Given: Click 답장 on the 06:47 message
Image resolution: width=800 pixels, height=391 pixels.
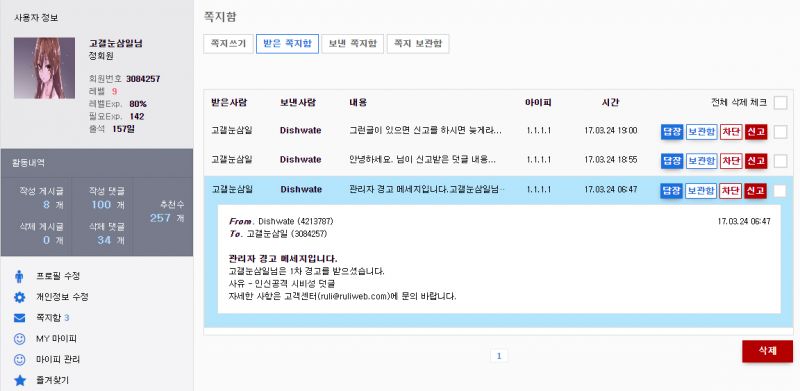Looking at the screenshot, I should [x=671, y=191].
